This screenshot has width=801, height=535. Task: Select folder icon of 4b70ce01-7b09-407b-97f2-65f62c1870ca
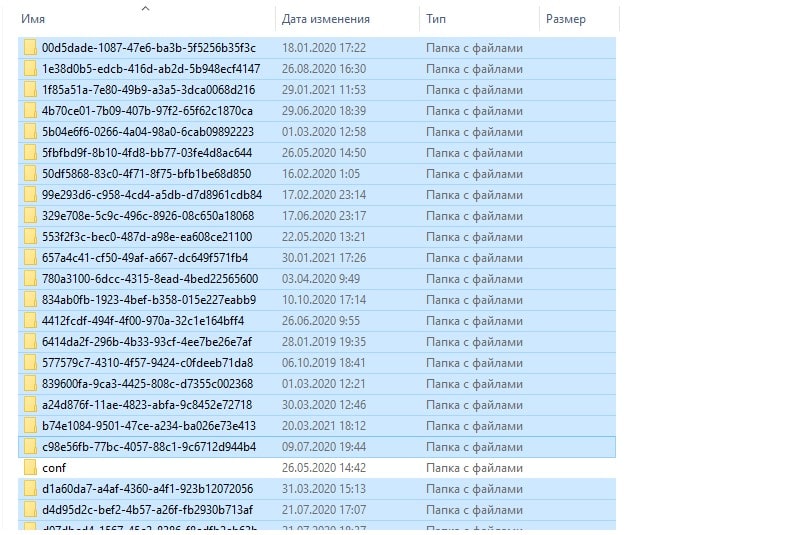[30, 110]
